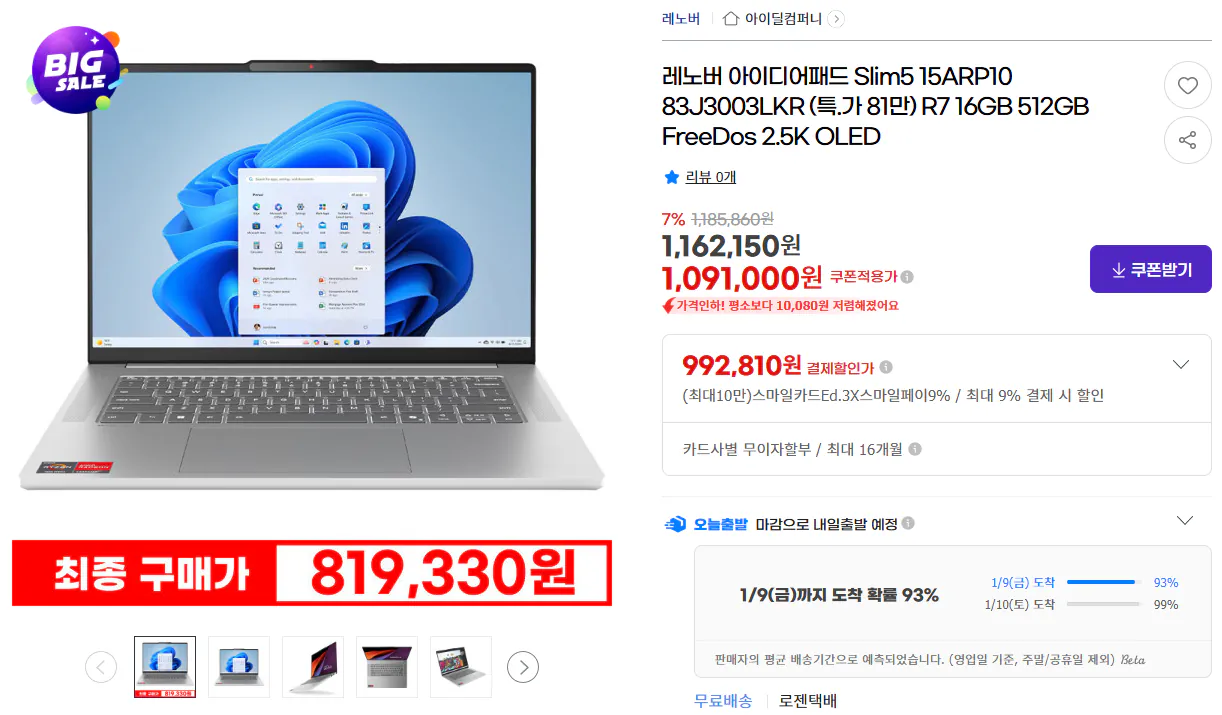This screenshot has height=715, width=1222.
Task: Show previous thumbnails with left arrow
Action: [x=101, y=667]
